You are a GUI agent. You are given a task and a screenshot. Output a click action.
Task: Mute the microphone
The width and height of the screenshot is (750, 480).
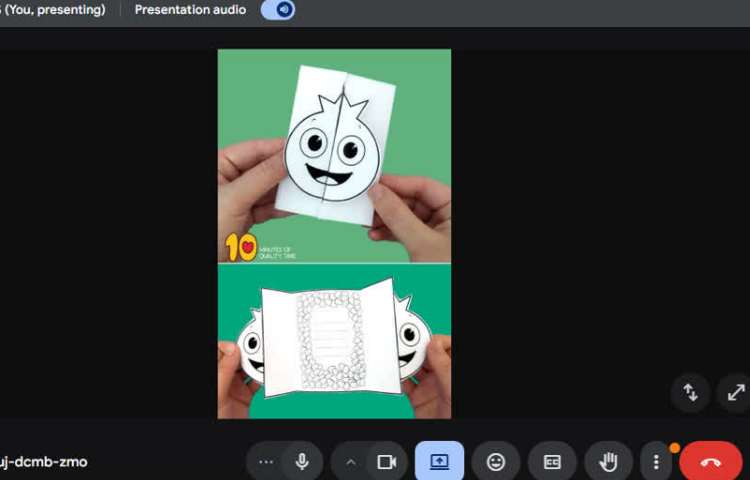[301, 462]
